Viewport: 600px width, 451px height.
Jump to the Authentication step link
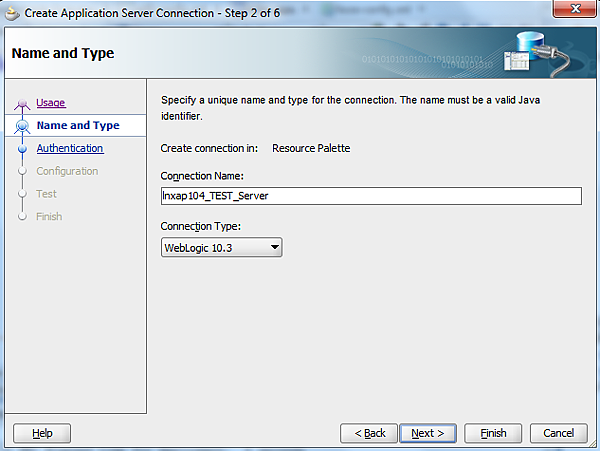click(x=69, y=148)
